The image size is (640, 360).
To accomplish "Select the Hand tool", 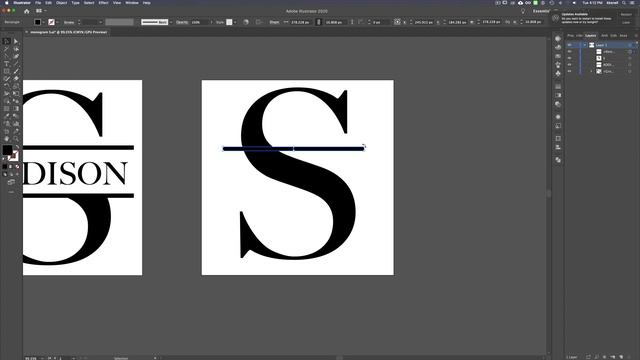I will tap(7, 139).
